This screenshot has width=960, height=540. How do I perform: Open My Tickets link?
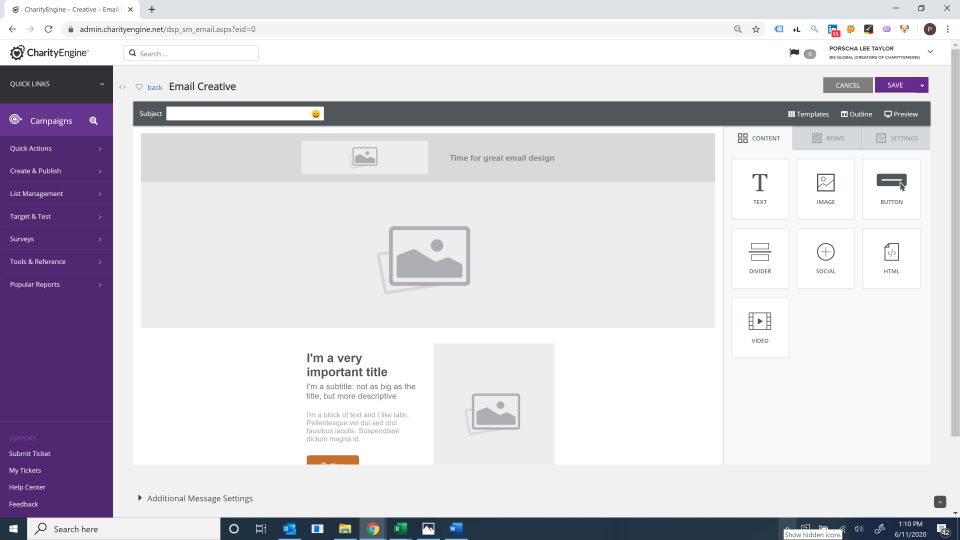coord(25,470)
